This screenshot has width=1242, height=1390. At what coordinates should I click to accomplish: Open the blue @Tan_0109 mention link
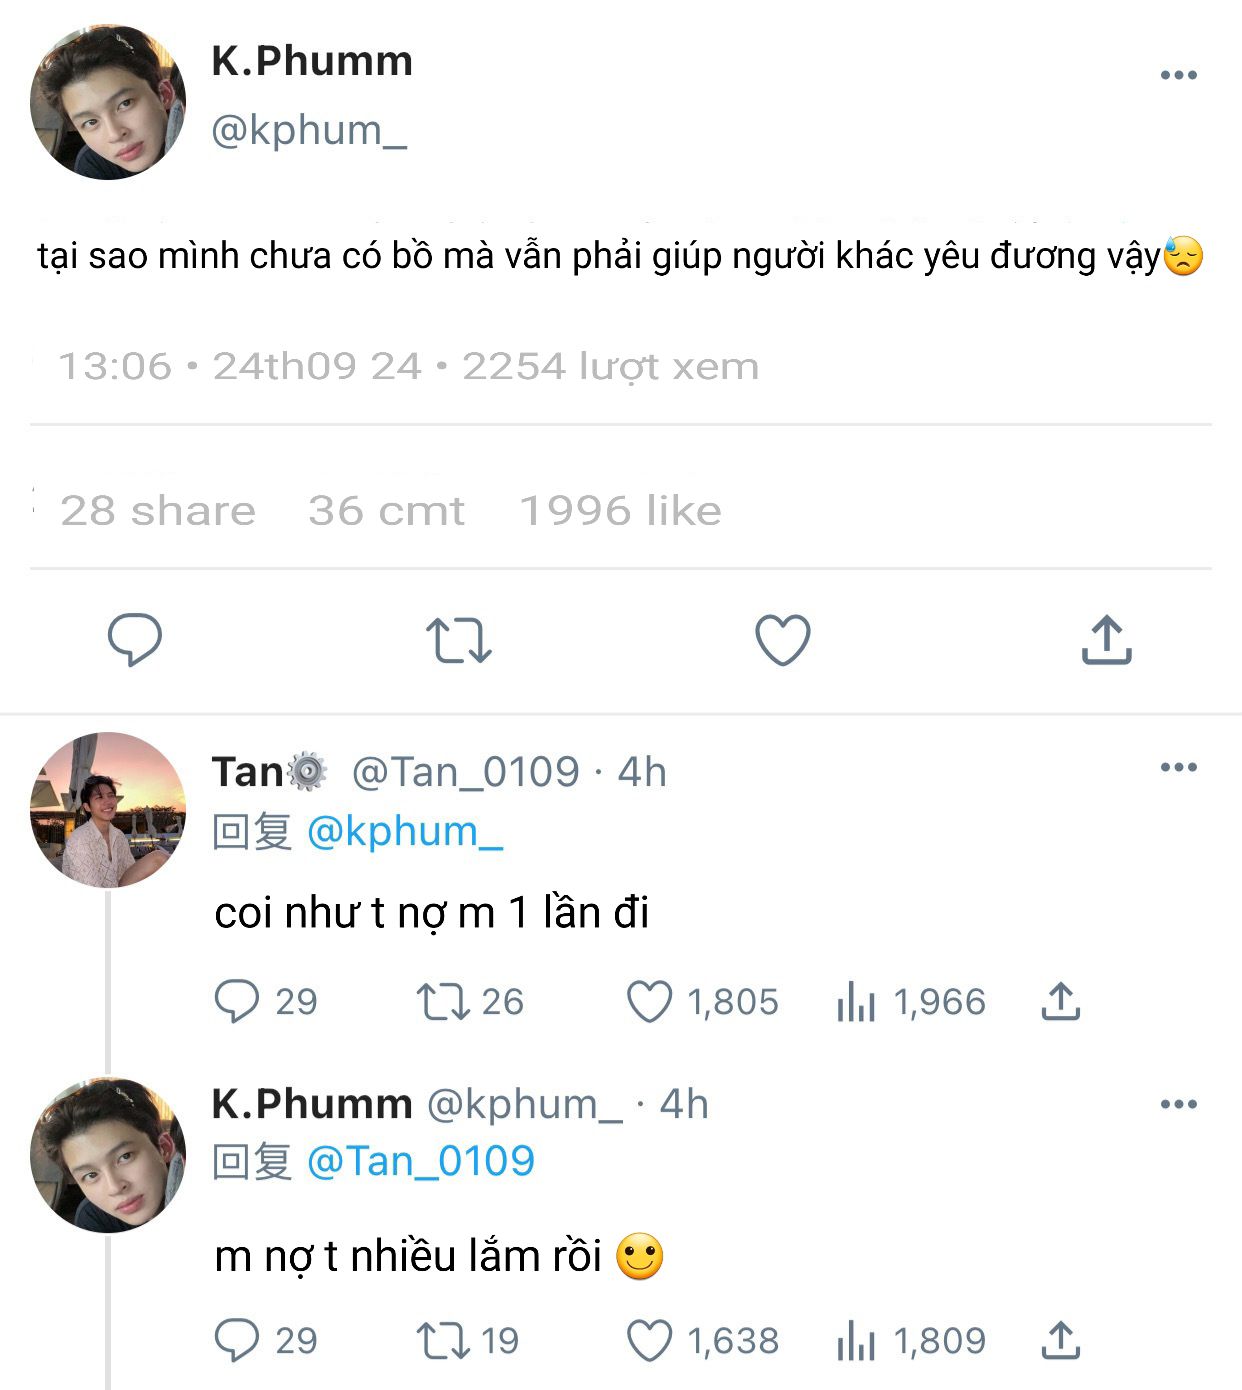point(420,1161)
